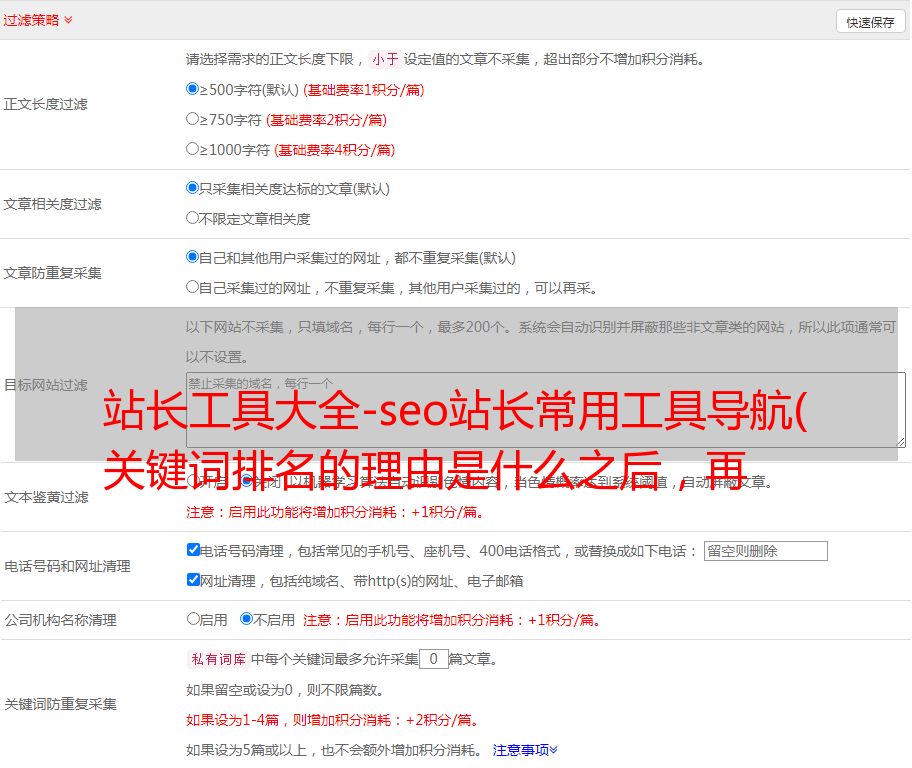The height and width of the screenshot is (768, 912).
Task: Select 自己和其他用户采集过的网址 no-repeat option
Action: [193, 257]
